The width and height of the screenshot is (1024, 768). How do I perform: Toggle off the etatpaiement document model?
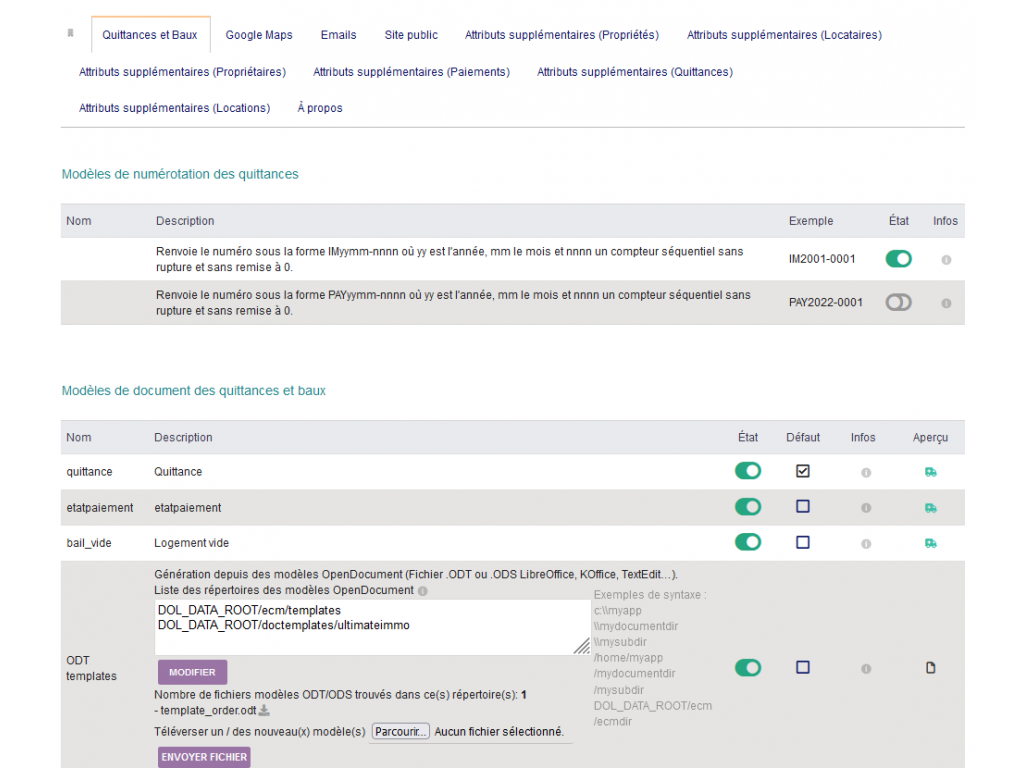(x=748, y=507)
